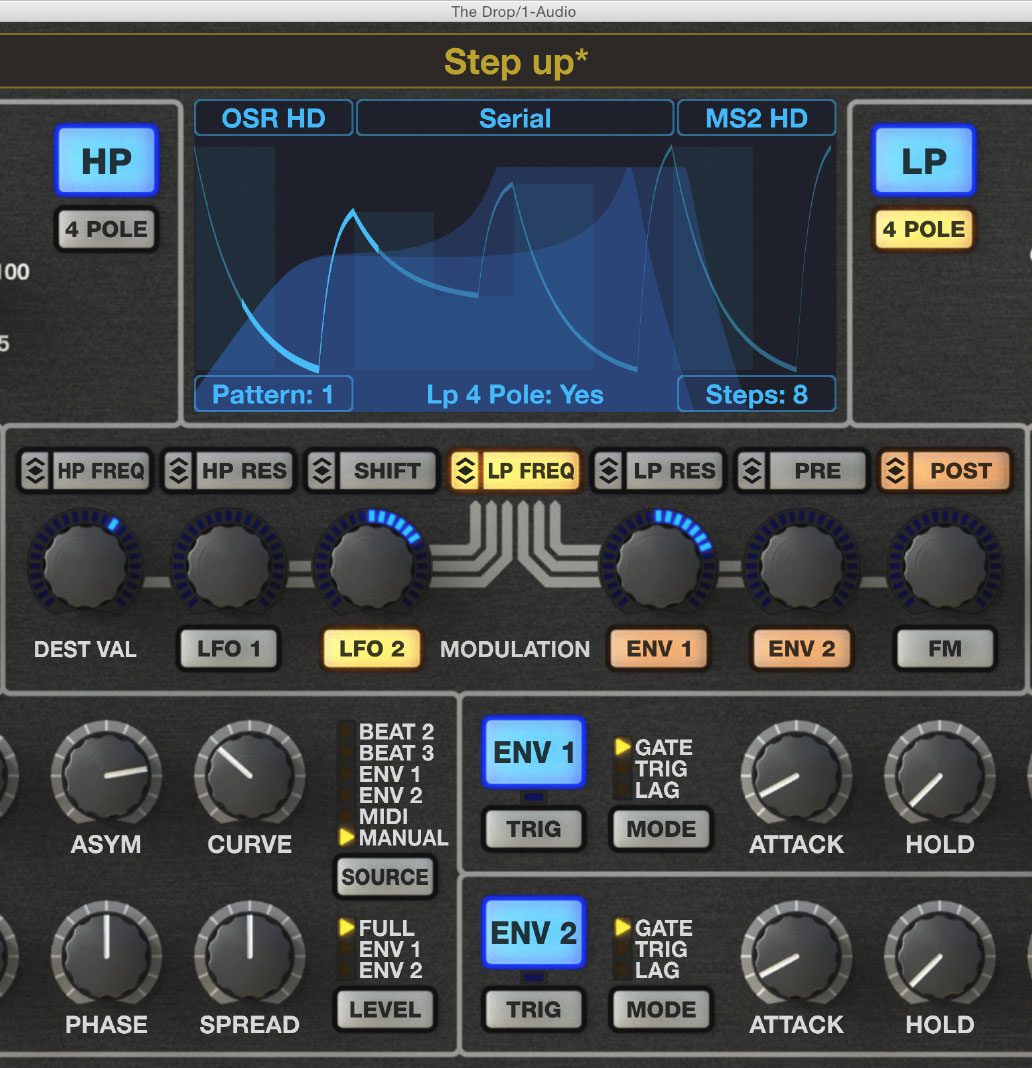Click the knob above the FM button
1032x1068 pixels.
pos(945,565)
